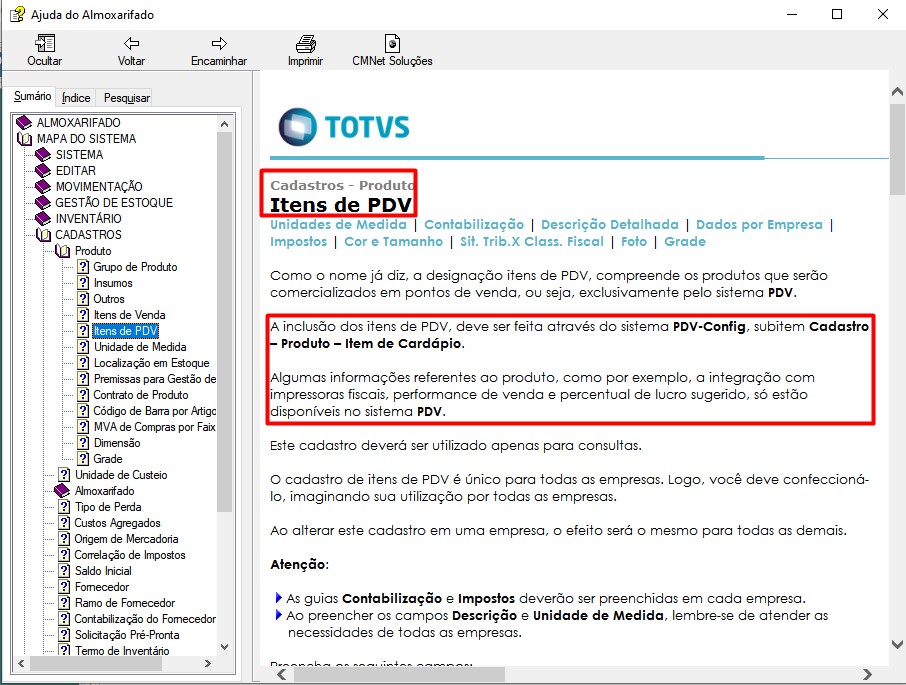Click the topic icon beside Insumos
906x685 pixels.
click(x=83, y=283)
